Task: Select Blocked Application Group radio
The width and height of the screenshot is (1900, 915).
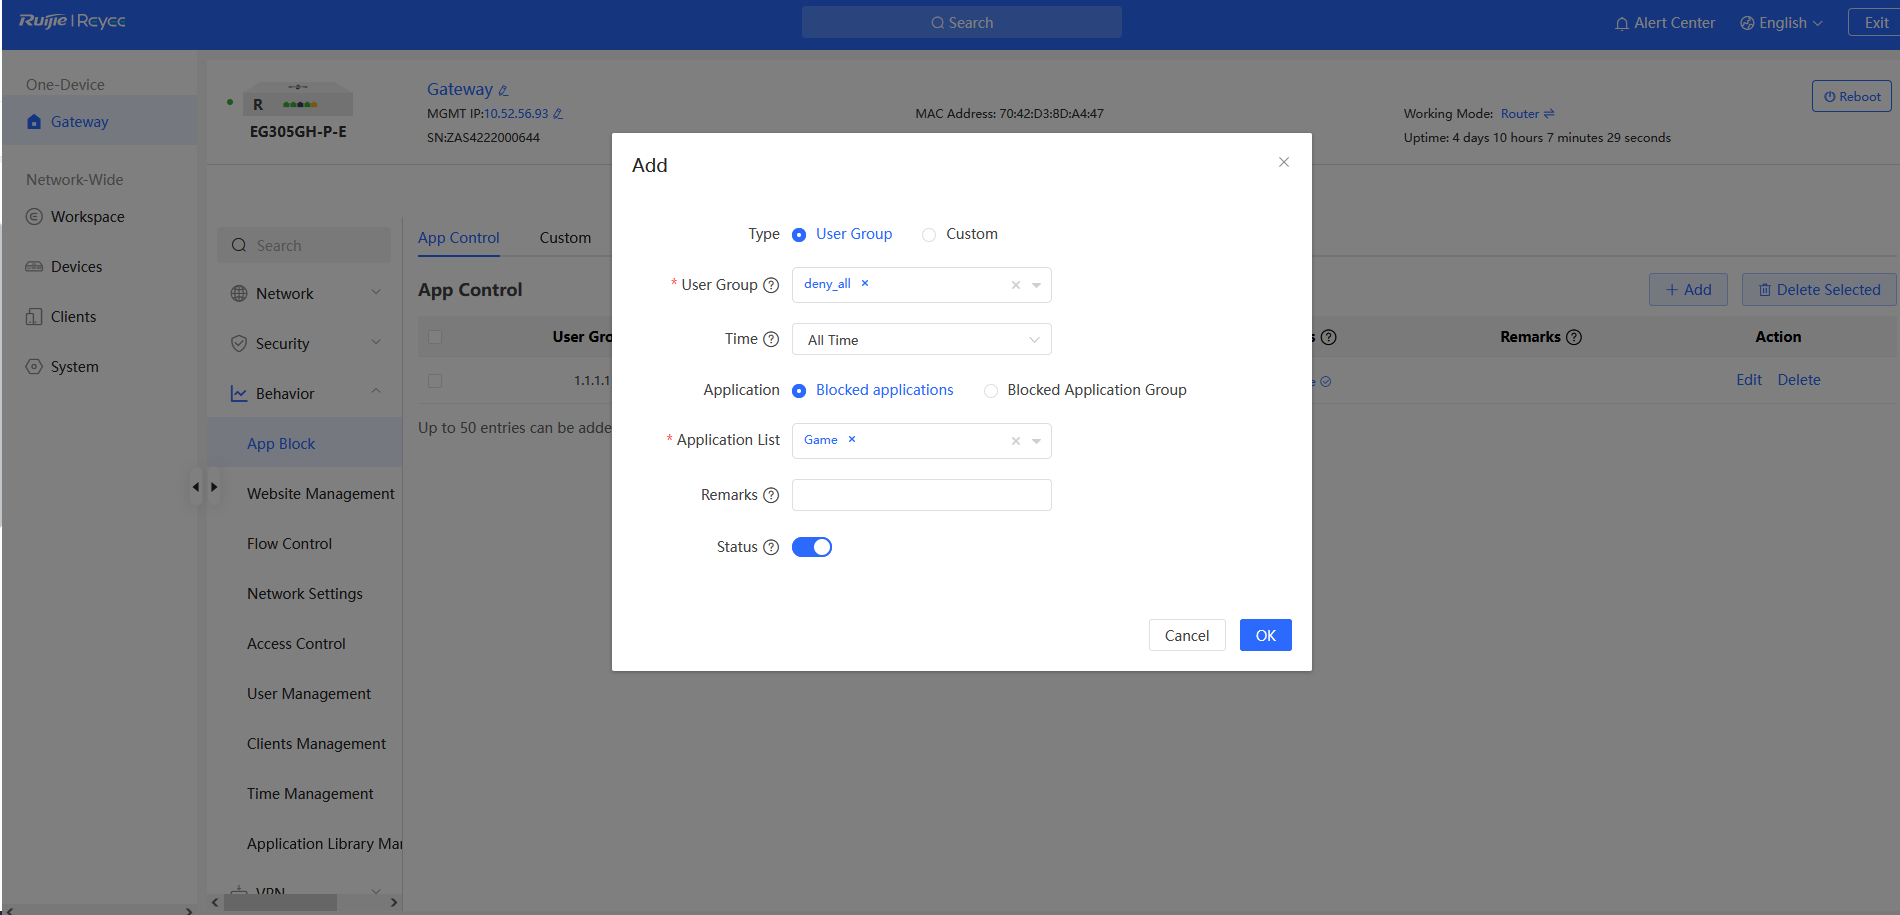Action: pyautogui.click(x=991, y=391)
